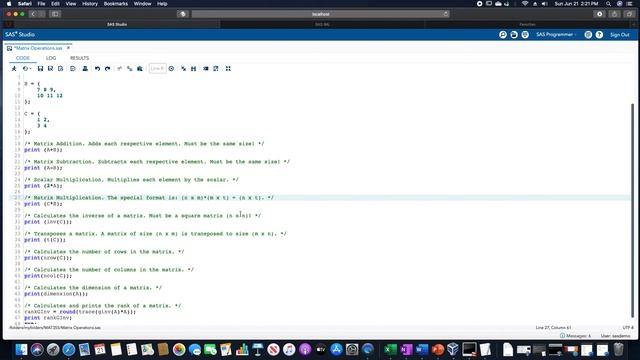Click the editor vertical scrollbar
Image resolution: width=640 pixels, height=360 pixels.
pyautogui.click(x=632, y=210)
